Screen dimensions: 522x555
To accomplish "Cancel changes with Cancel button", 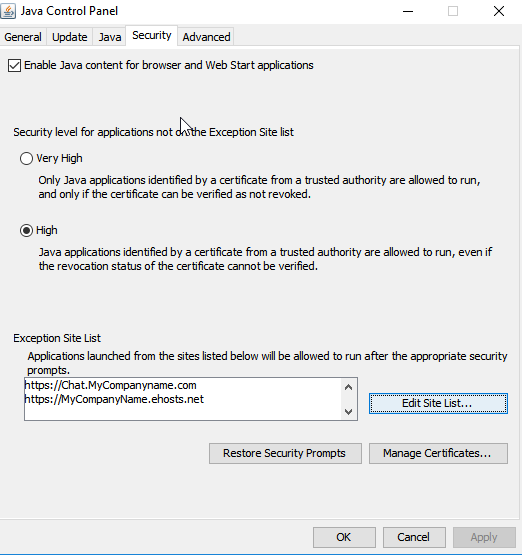I will (414, 537).
